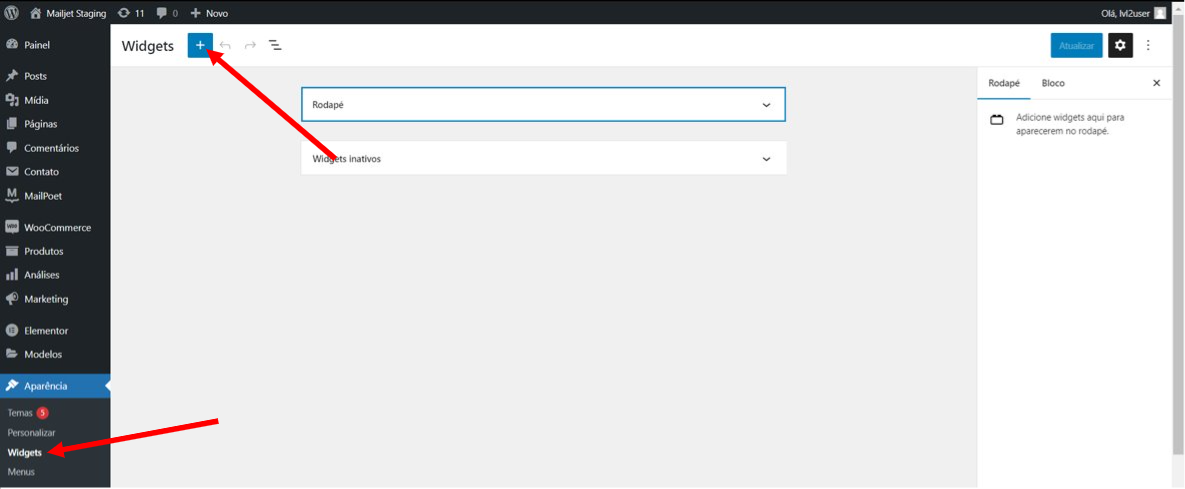Close the settings sidebar panel
The image size is (1185, 489).
[1156, 83]
